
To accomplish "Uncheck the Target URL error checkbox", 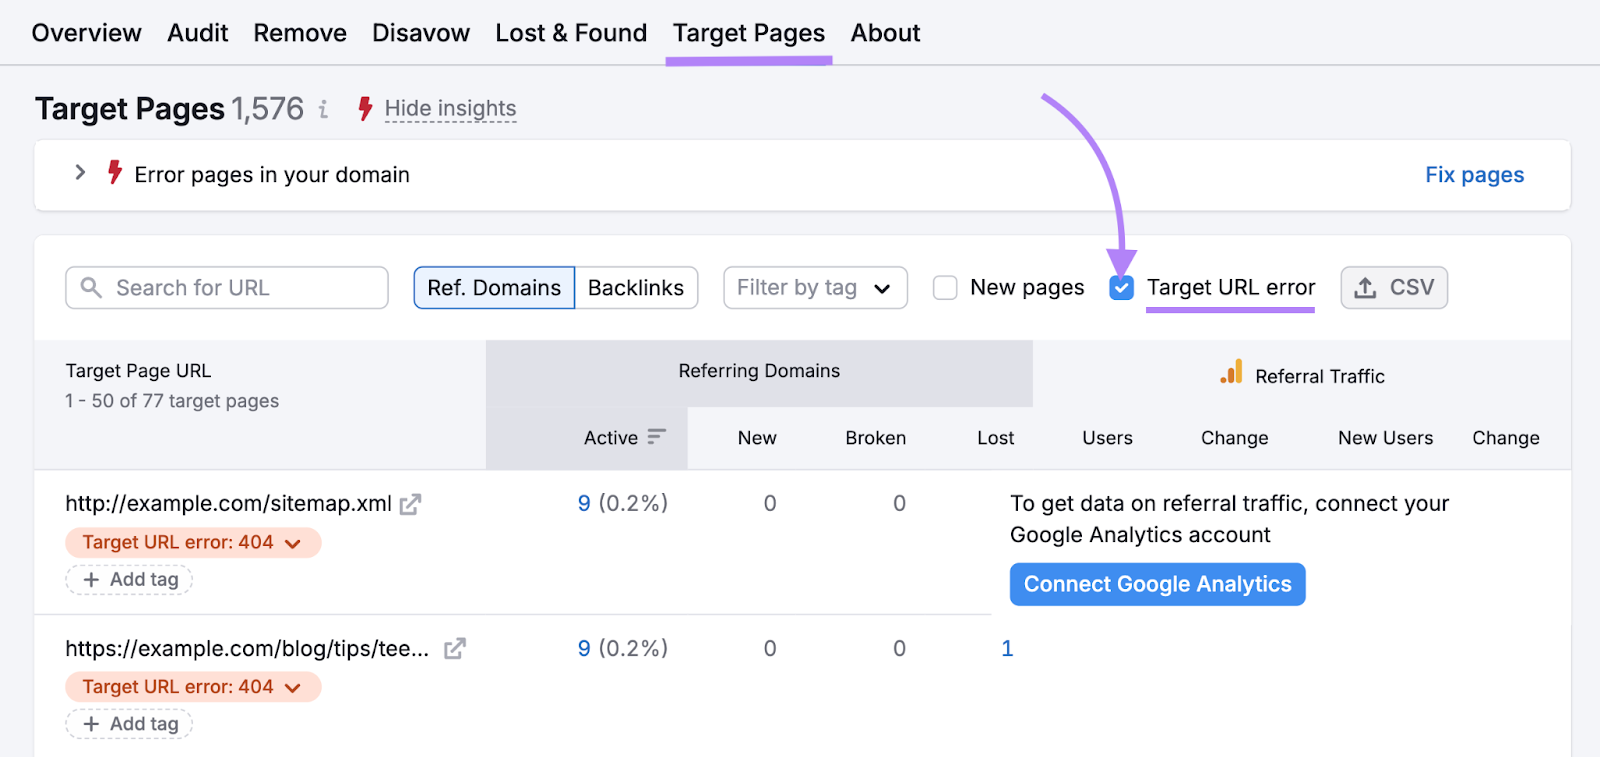I will (x=1121, y=288).
